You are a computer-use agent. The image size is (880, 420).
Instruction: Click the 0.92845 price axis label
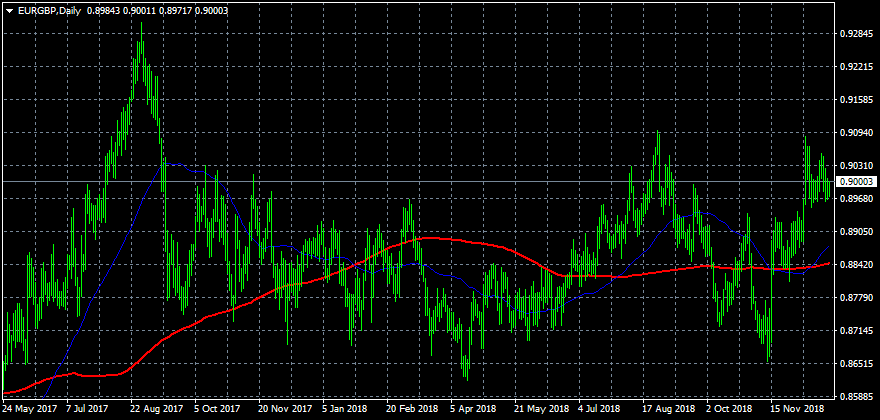[x=856, y=34]
